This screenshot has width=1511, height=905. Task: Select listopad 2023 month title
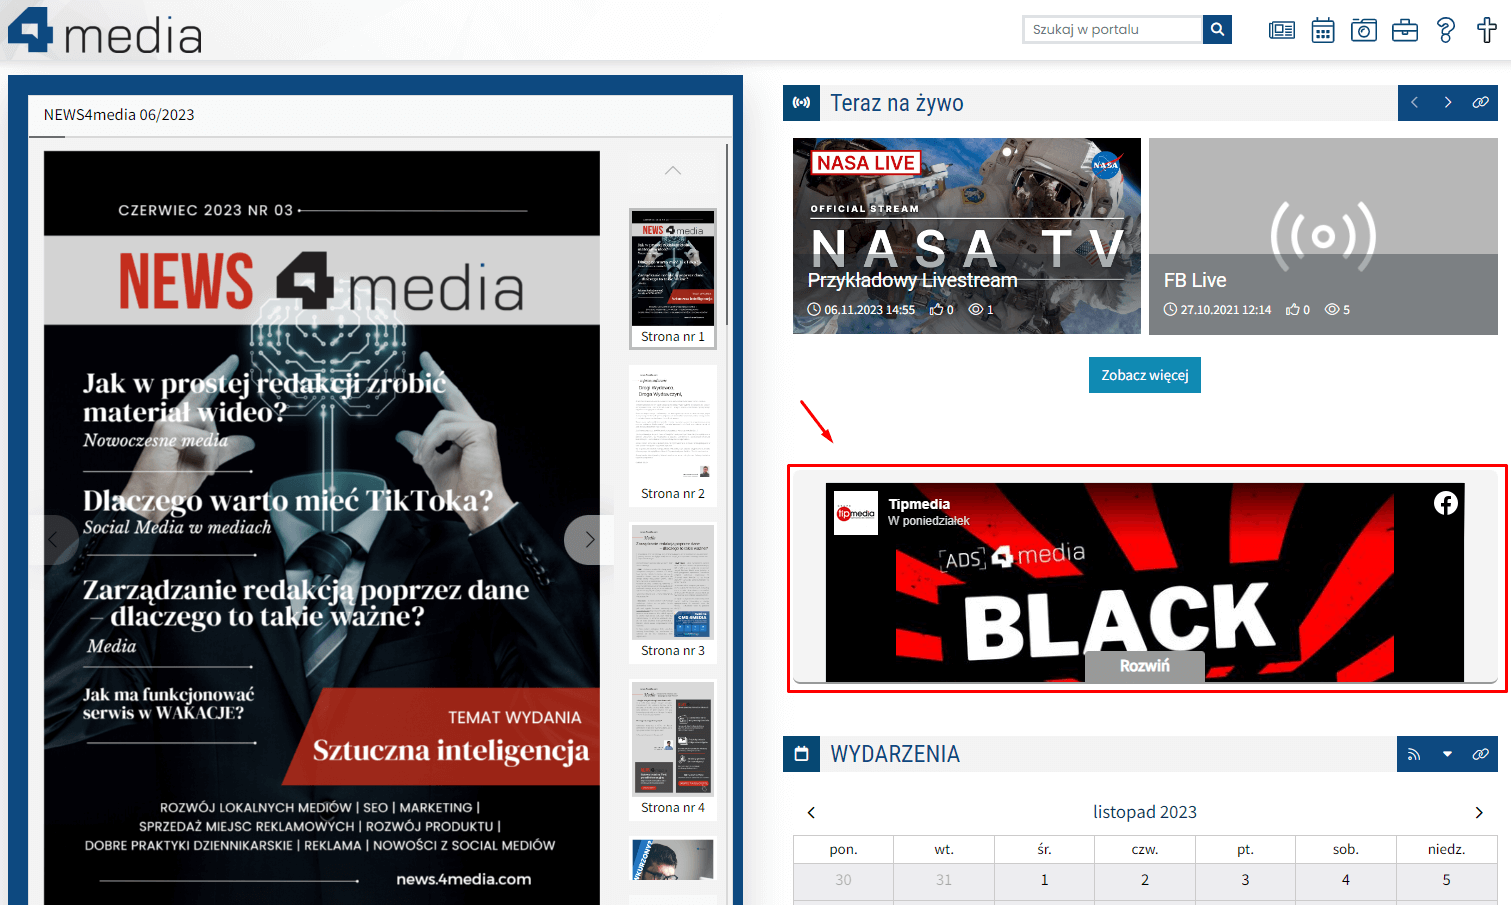[1145, 812]
